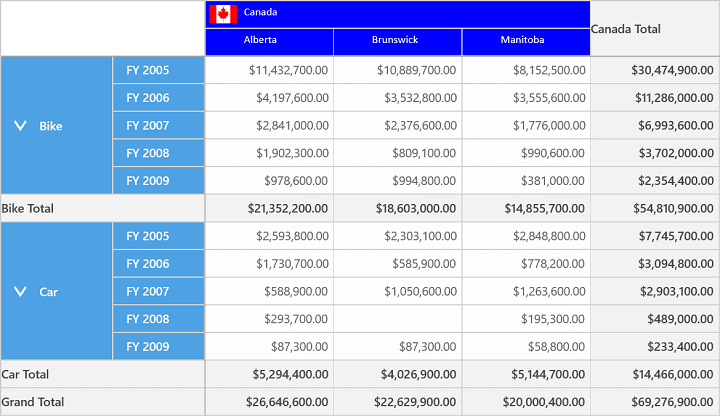This screenshot has width=720, height=416.
Task: Click the $69,276,900.00 grand total cell
Action: click(x=655, y=402)
